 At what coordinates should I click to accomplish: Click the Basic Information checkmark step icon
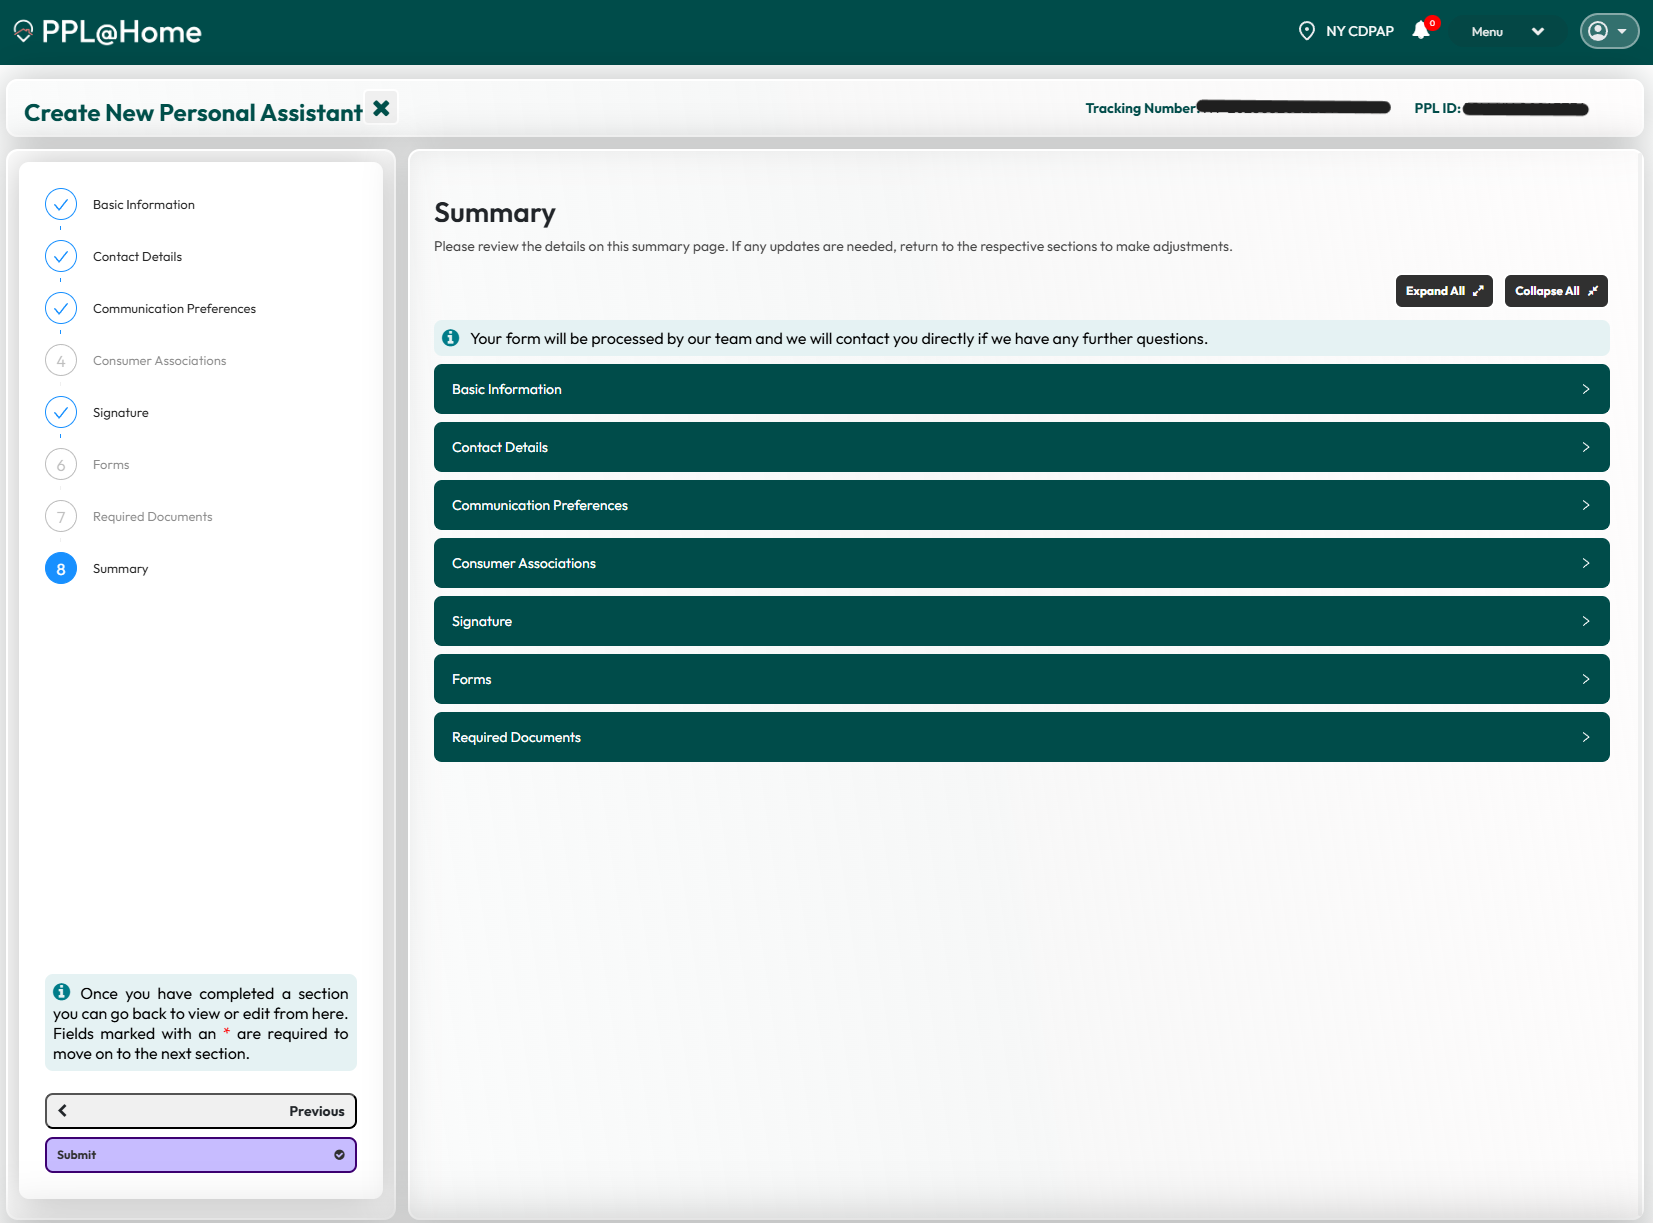(x=61, y=204)
